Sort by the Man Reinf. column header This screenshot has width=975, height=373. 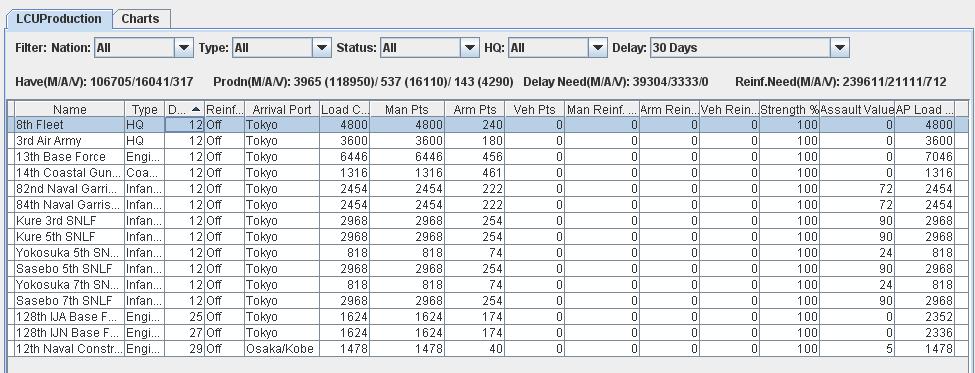tap(602, 109)
